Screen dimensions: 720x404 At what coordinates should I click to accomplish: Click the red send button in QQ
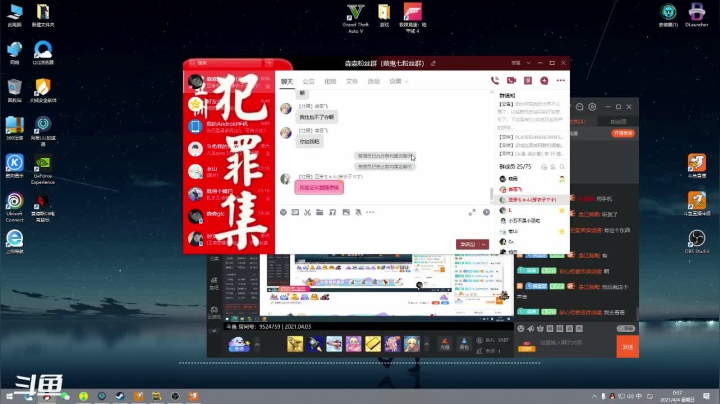pyautogui.click(x=467, y=245)
